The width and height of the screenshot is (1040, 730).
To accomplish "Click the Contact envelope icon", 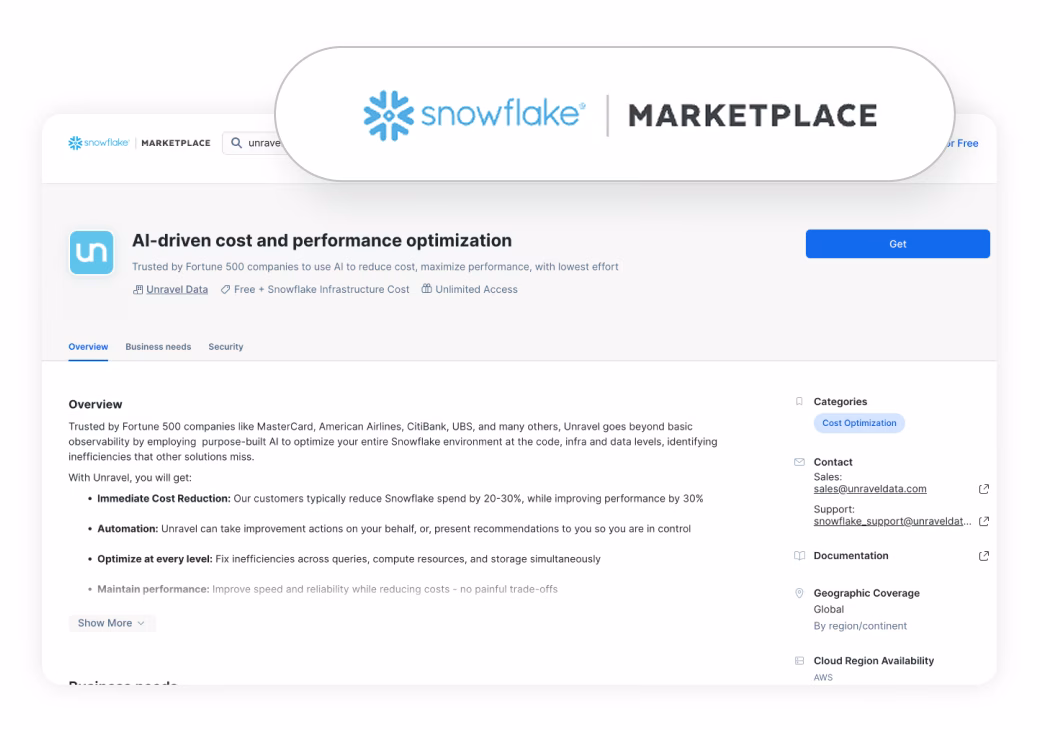I will coord(799,462).
